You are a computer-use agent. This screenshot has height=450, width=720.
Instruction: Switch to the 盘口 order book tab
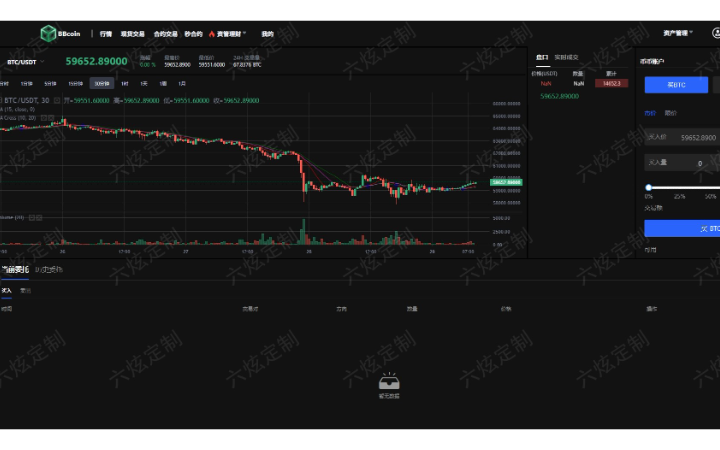(542, 57)
